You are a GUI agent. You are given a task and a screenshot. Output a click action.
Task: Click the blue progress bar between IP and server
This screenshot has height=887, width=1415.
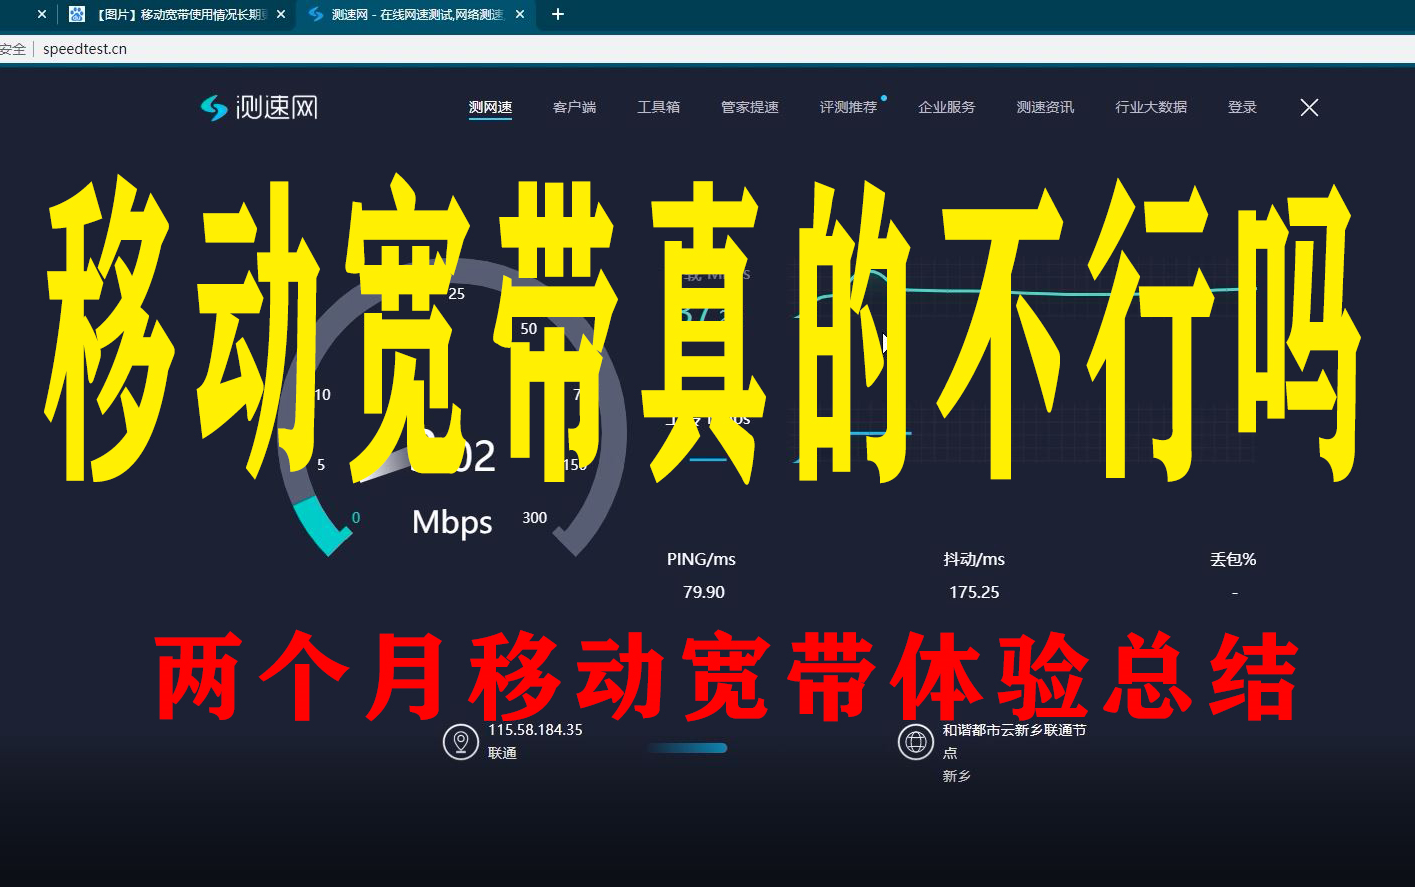(687, 747)
